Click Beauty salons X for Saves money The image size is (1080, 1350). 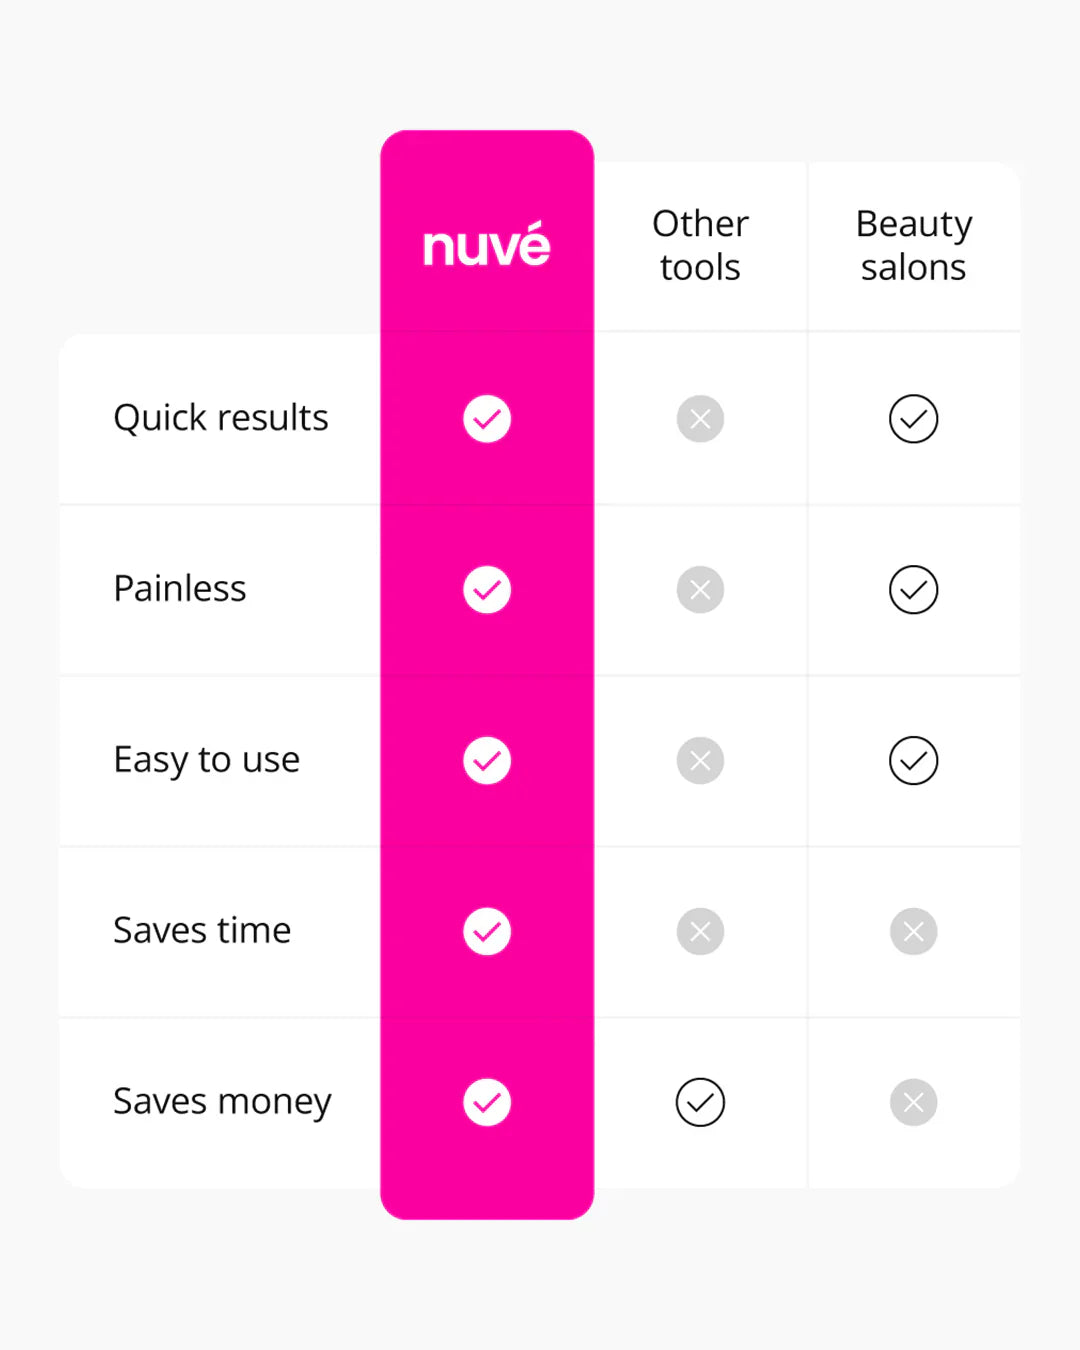(913, 1102)
